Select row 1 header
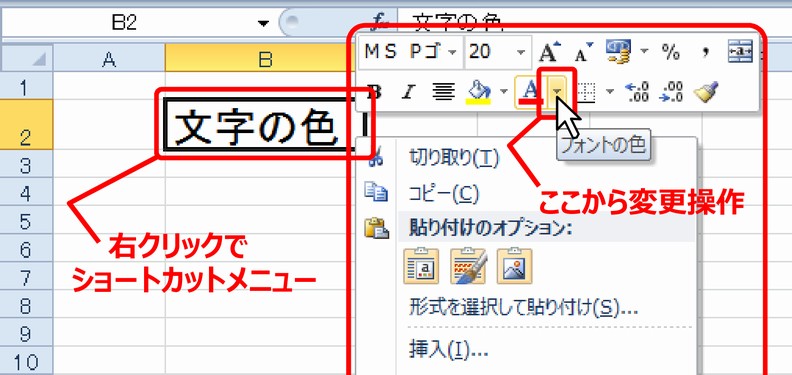Screen dimensions: 792x375 (x=26, y=86)
